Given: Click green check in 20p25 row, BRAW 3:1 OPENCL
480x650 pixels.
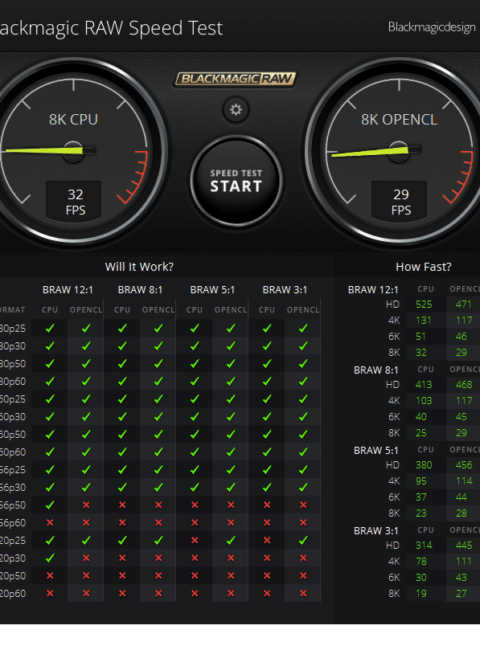Looking at the screenshot, I should [x=303, y=540].
